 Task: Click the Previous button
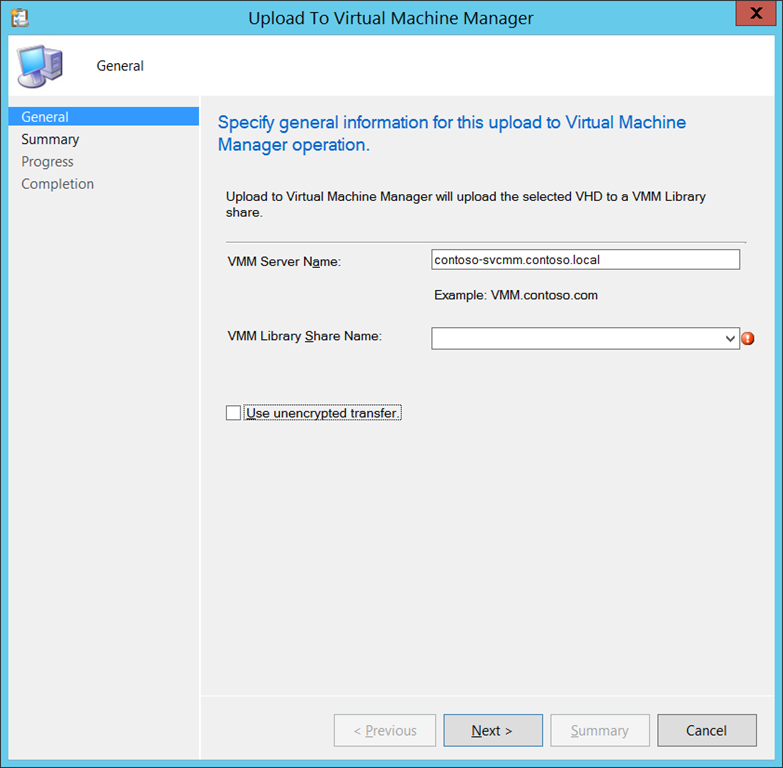385,730
